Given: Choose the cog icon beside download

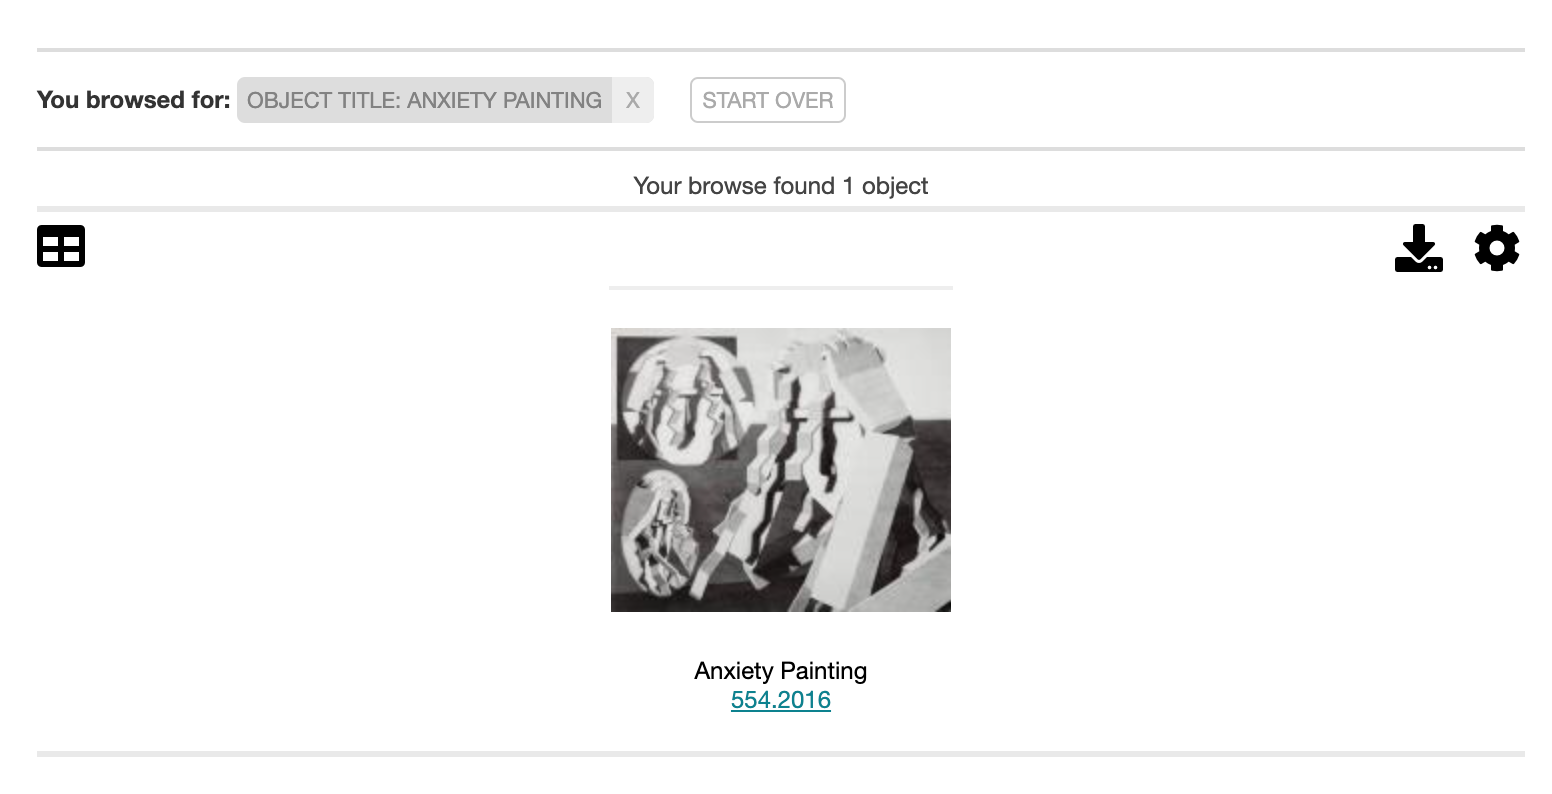Looking at the screenshot, I should tap(1497, 248).
